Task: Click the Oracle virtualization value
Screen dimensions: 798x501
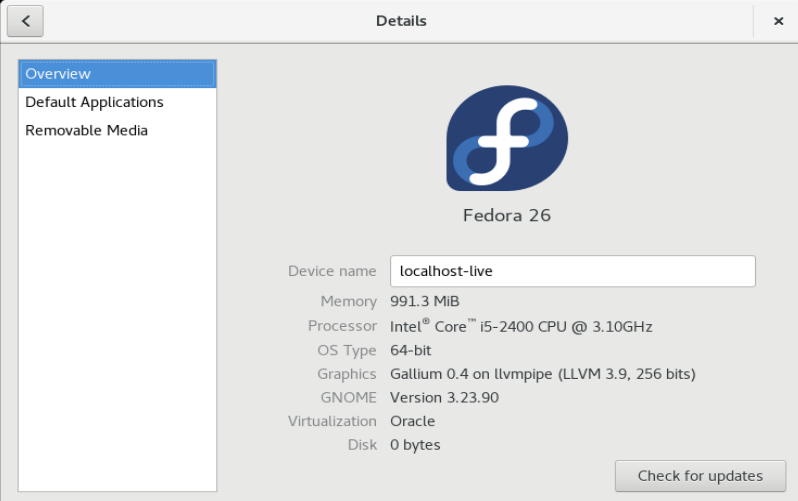Action: 413,421
